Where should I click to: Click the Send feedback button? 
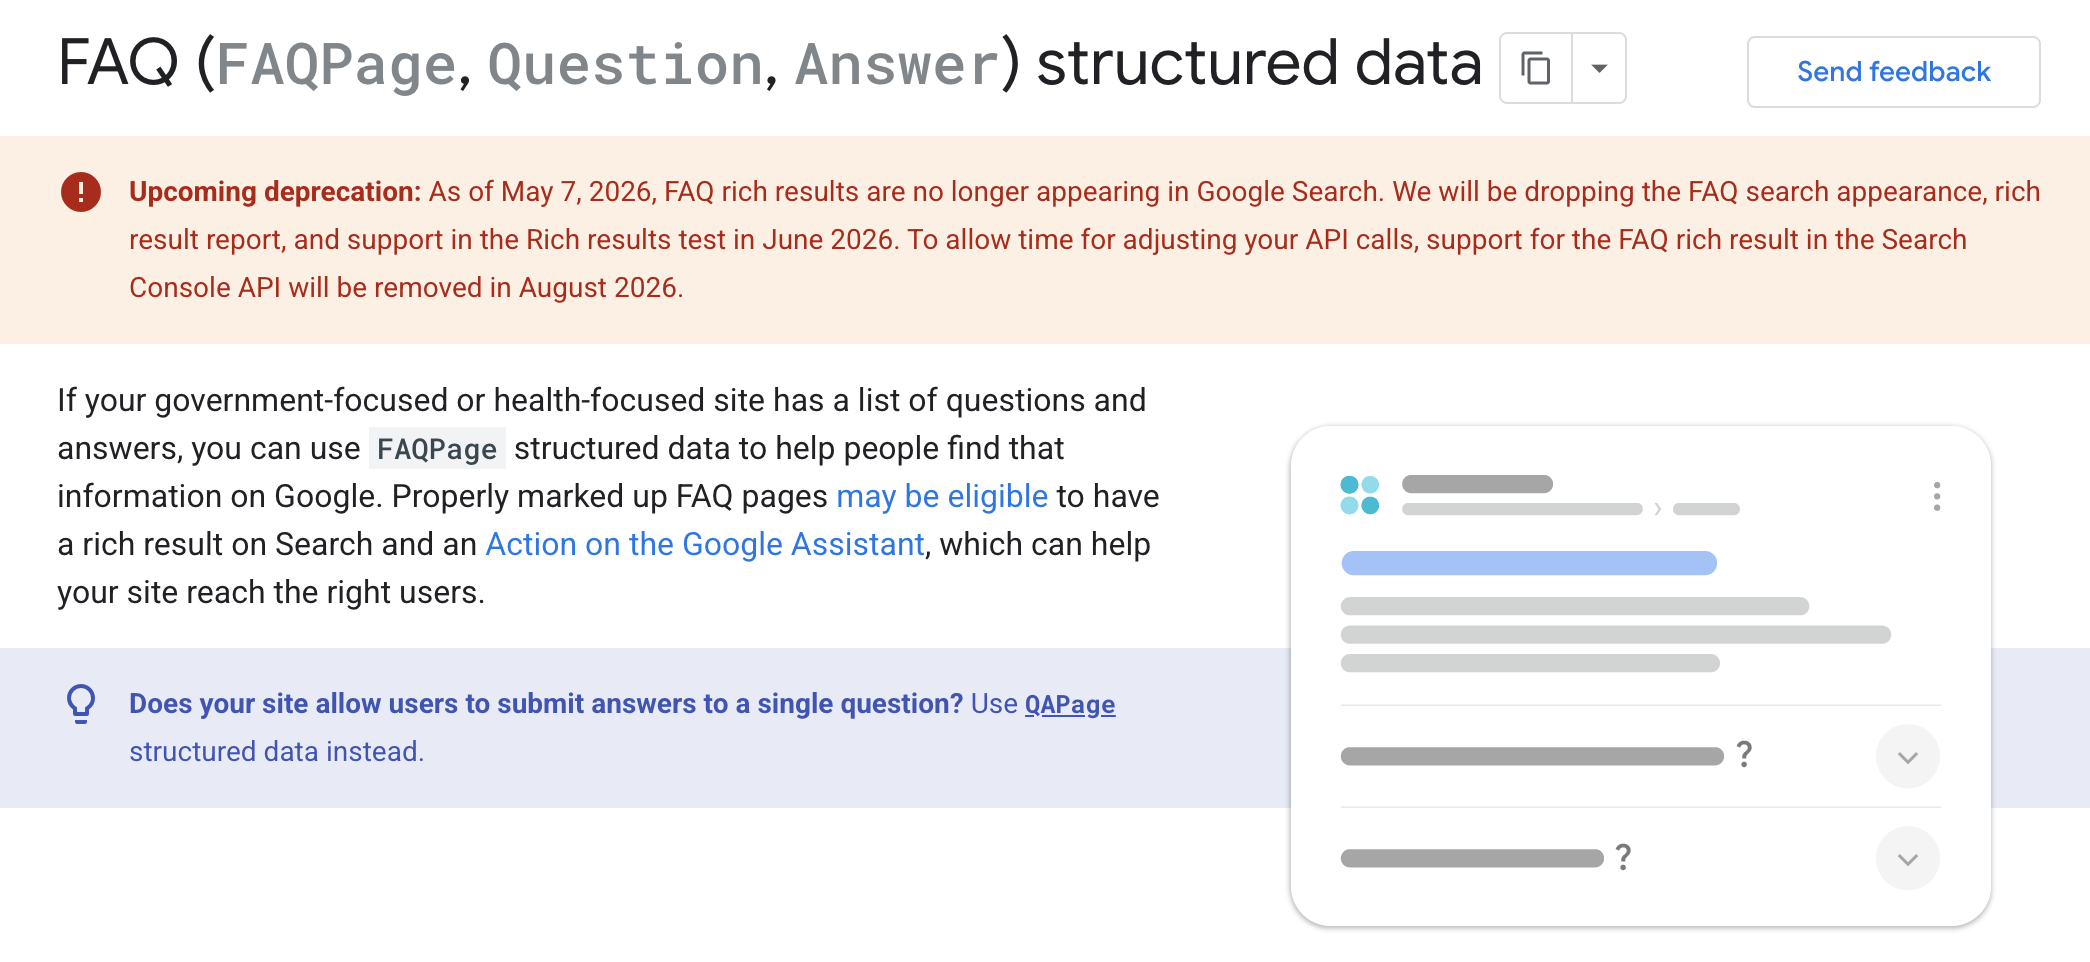click(1893, 72)
